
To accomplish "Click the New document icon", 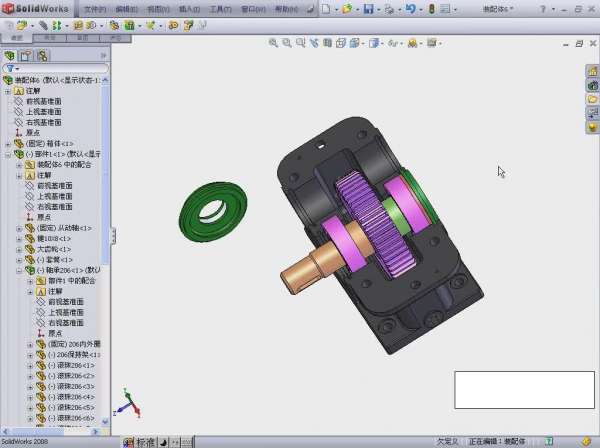I will pyautogui.click(x=325, y=9).
